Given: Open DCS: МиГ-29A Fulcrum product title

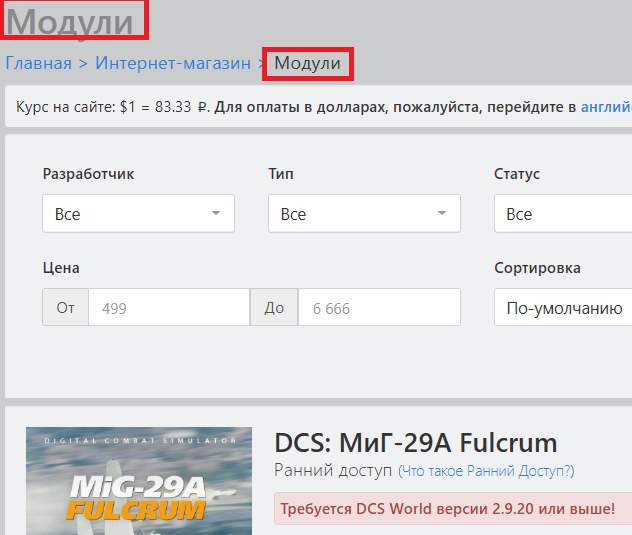Looking at the screenshot, I should point(416,443).
